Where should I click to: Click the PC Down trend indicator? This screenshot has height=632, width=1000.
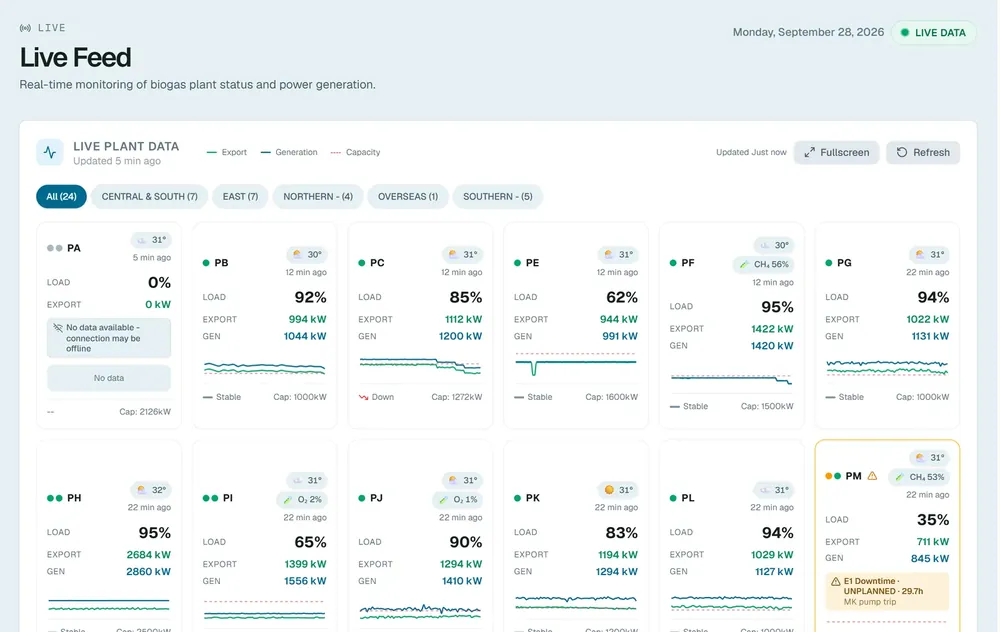coord(376,397)
